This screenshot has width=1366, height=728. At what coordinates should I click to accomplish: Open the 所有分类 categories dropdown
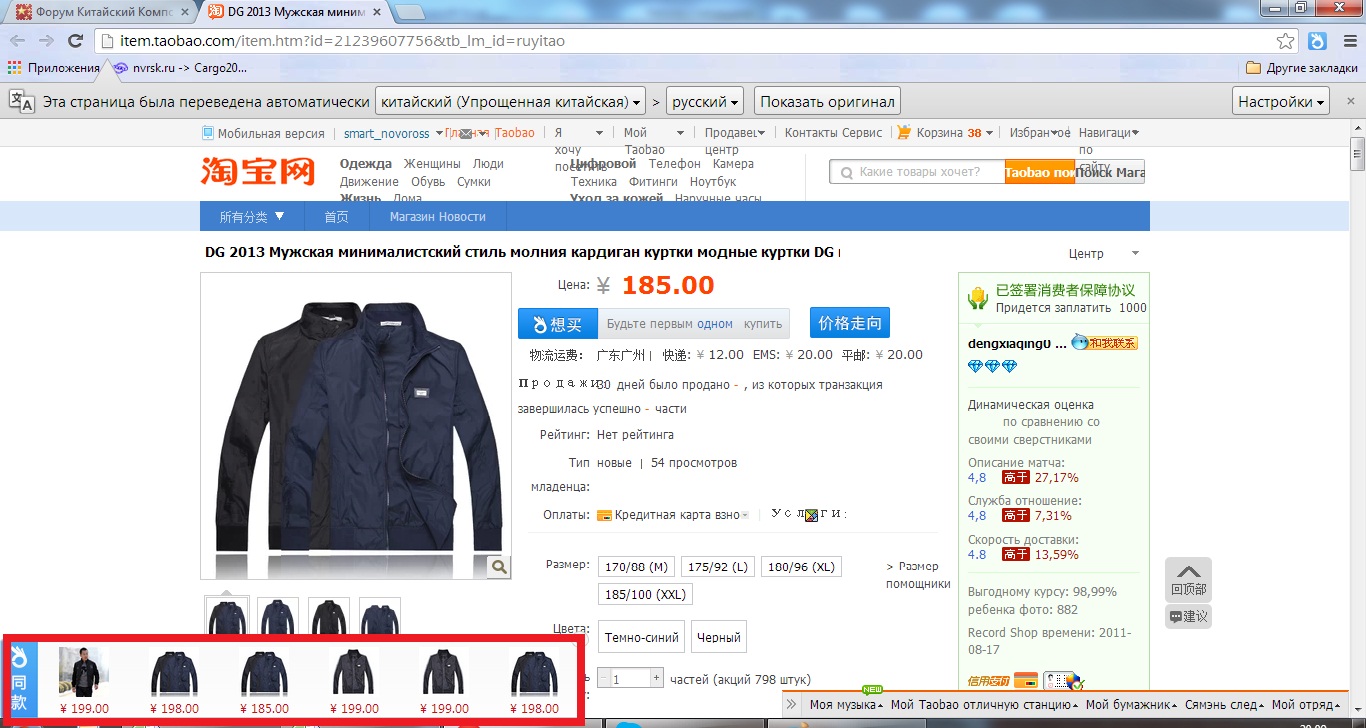point(252,217)
